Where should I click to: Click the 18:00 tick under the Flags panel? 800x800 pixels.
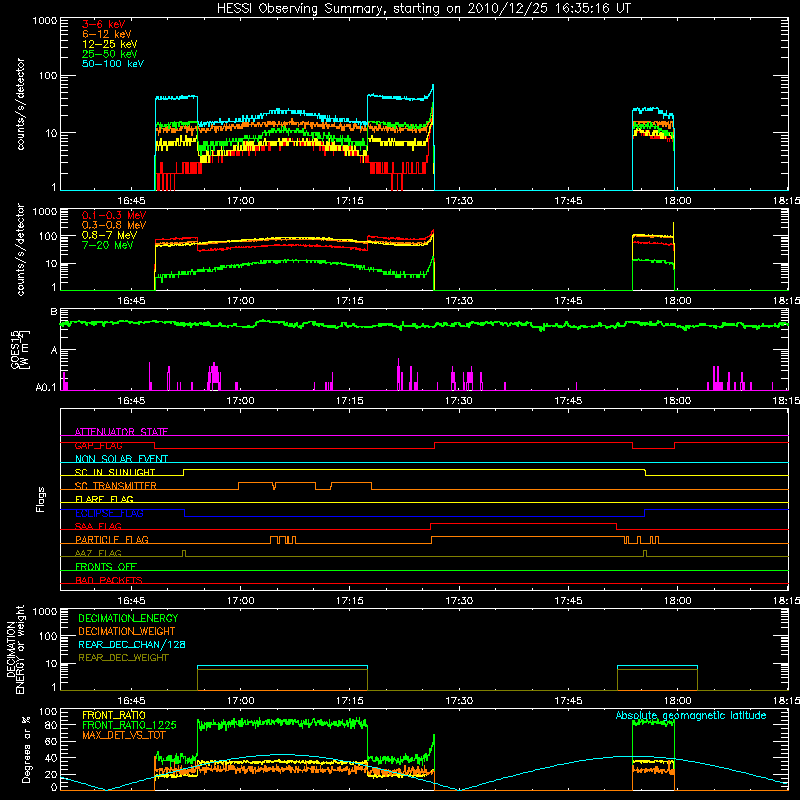(x=677, y=601)
